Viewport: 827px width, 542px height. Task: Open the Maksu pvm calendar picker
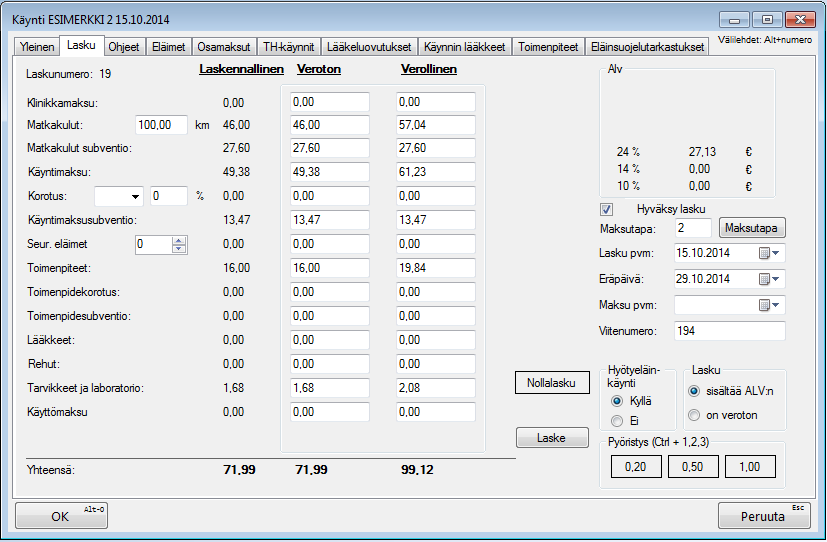[769, 305]
